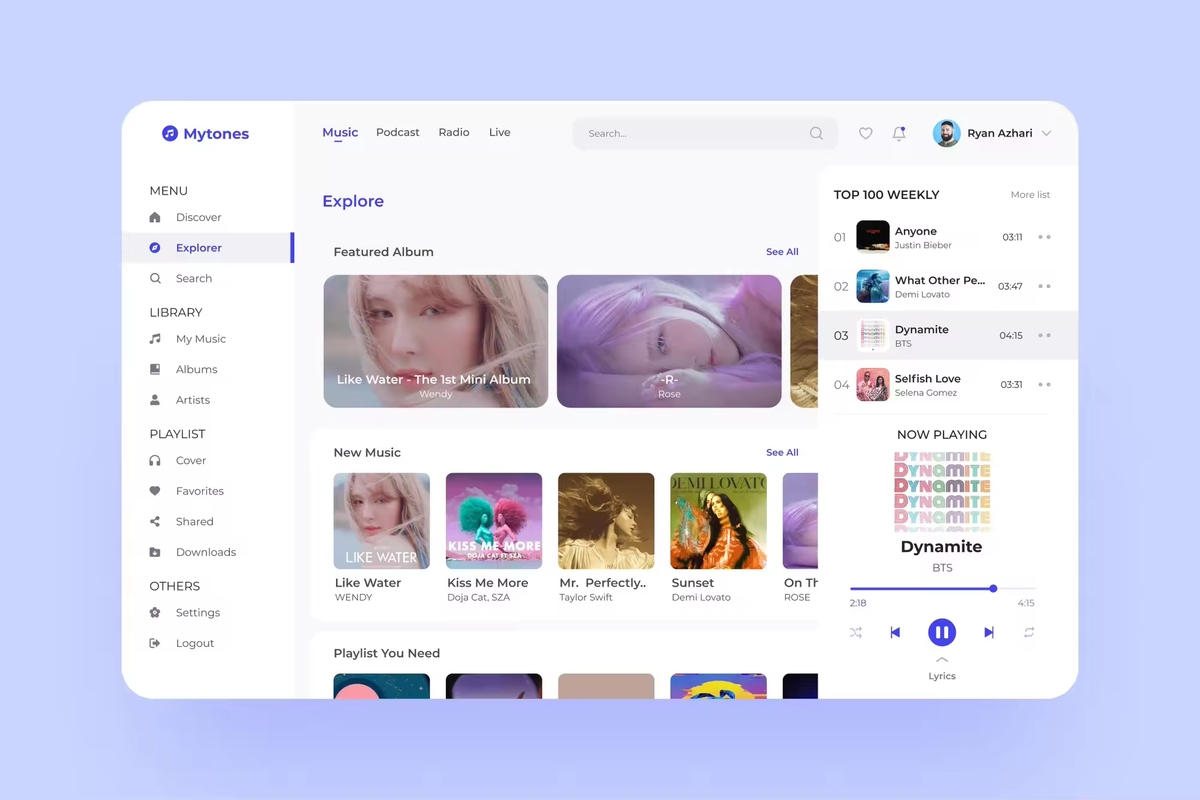Viewport: 1200px width, 800px height.
Task: Click the Dynamite song progress slider
Action: (x=942, y=589)
